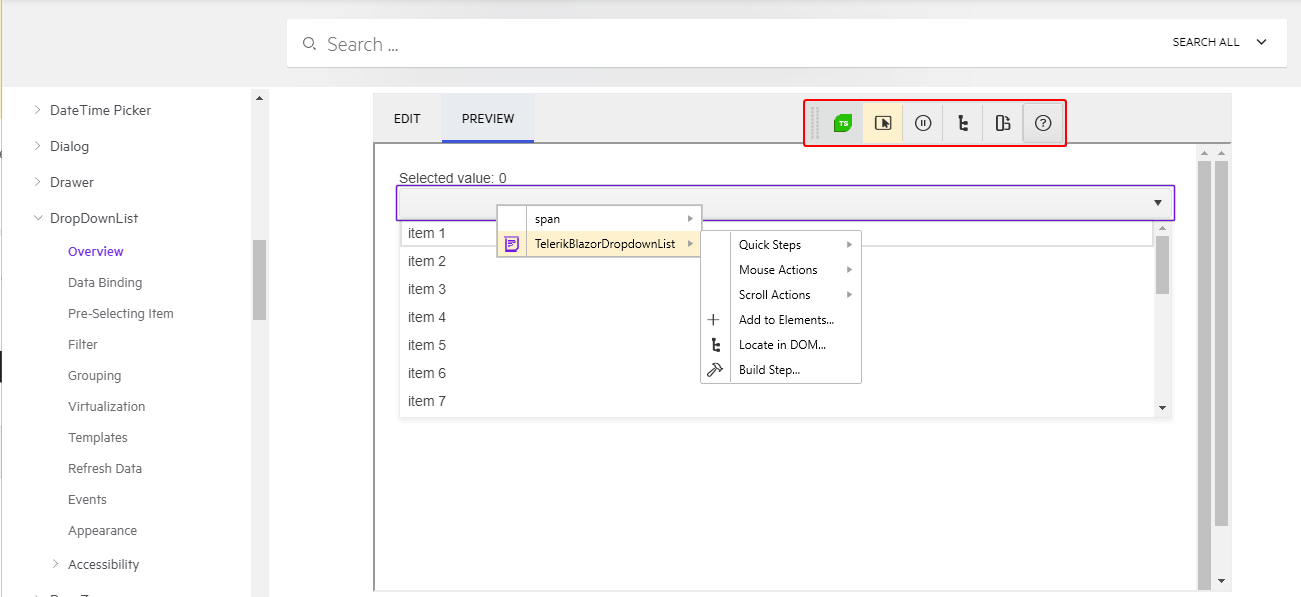
Task: Click the green Test Studio TS logo icon
Action: click(843, 123)
